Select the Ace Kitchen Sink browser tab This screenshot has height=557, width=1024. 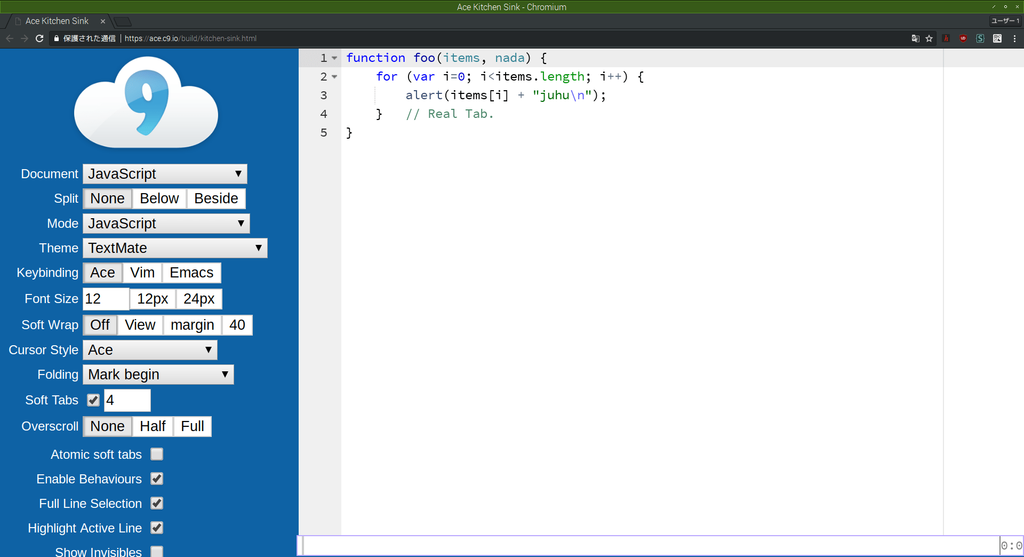point(58,21)
